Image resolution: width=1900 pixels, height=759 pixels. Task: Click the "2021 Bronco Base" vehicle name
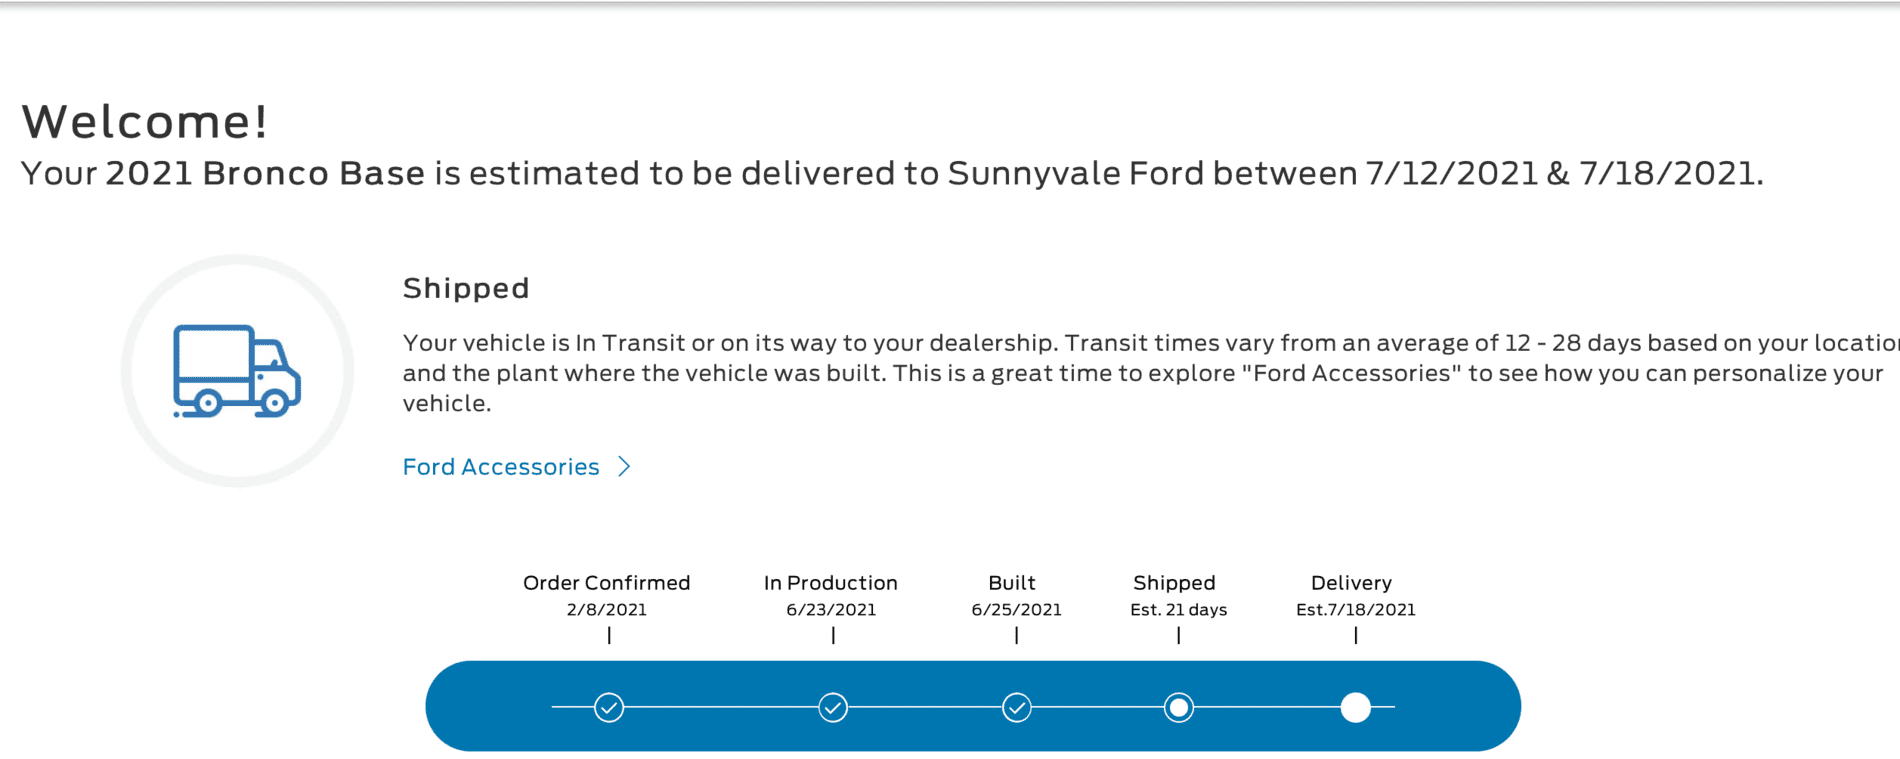coord(265,174)
